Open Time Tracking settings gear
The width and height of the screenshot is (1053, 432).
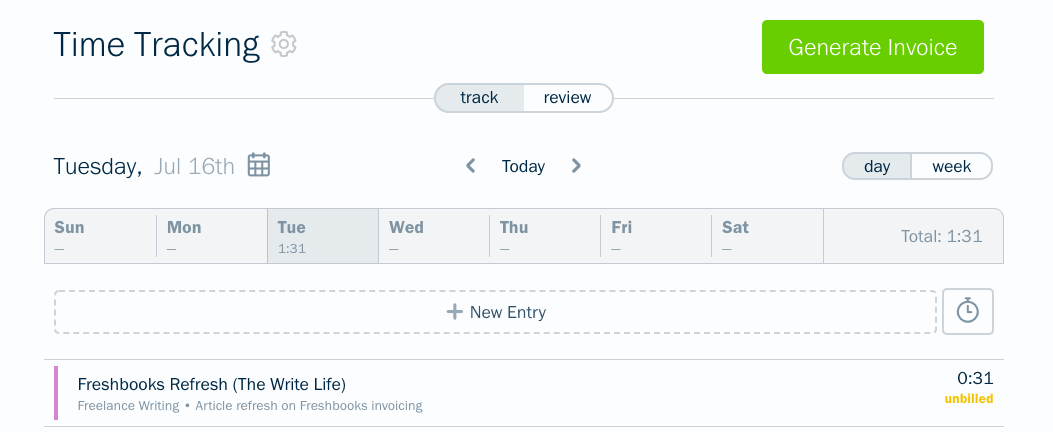(284, 44)
